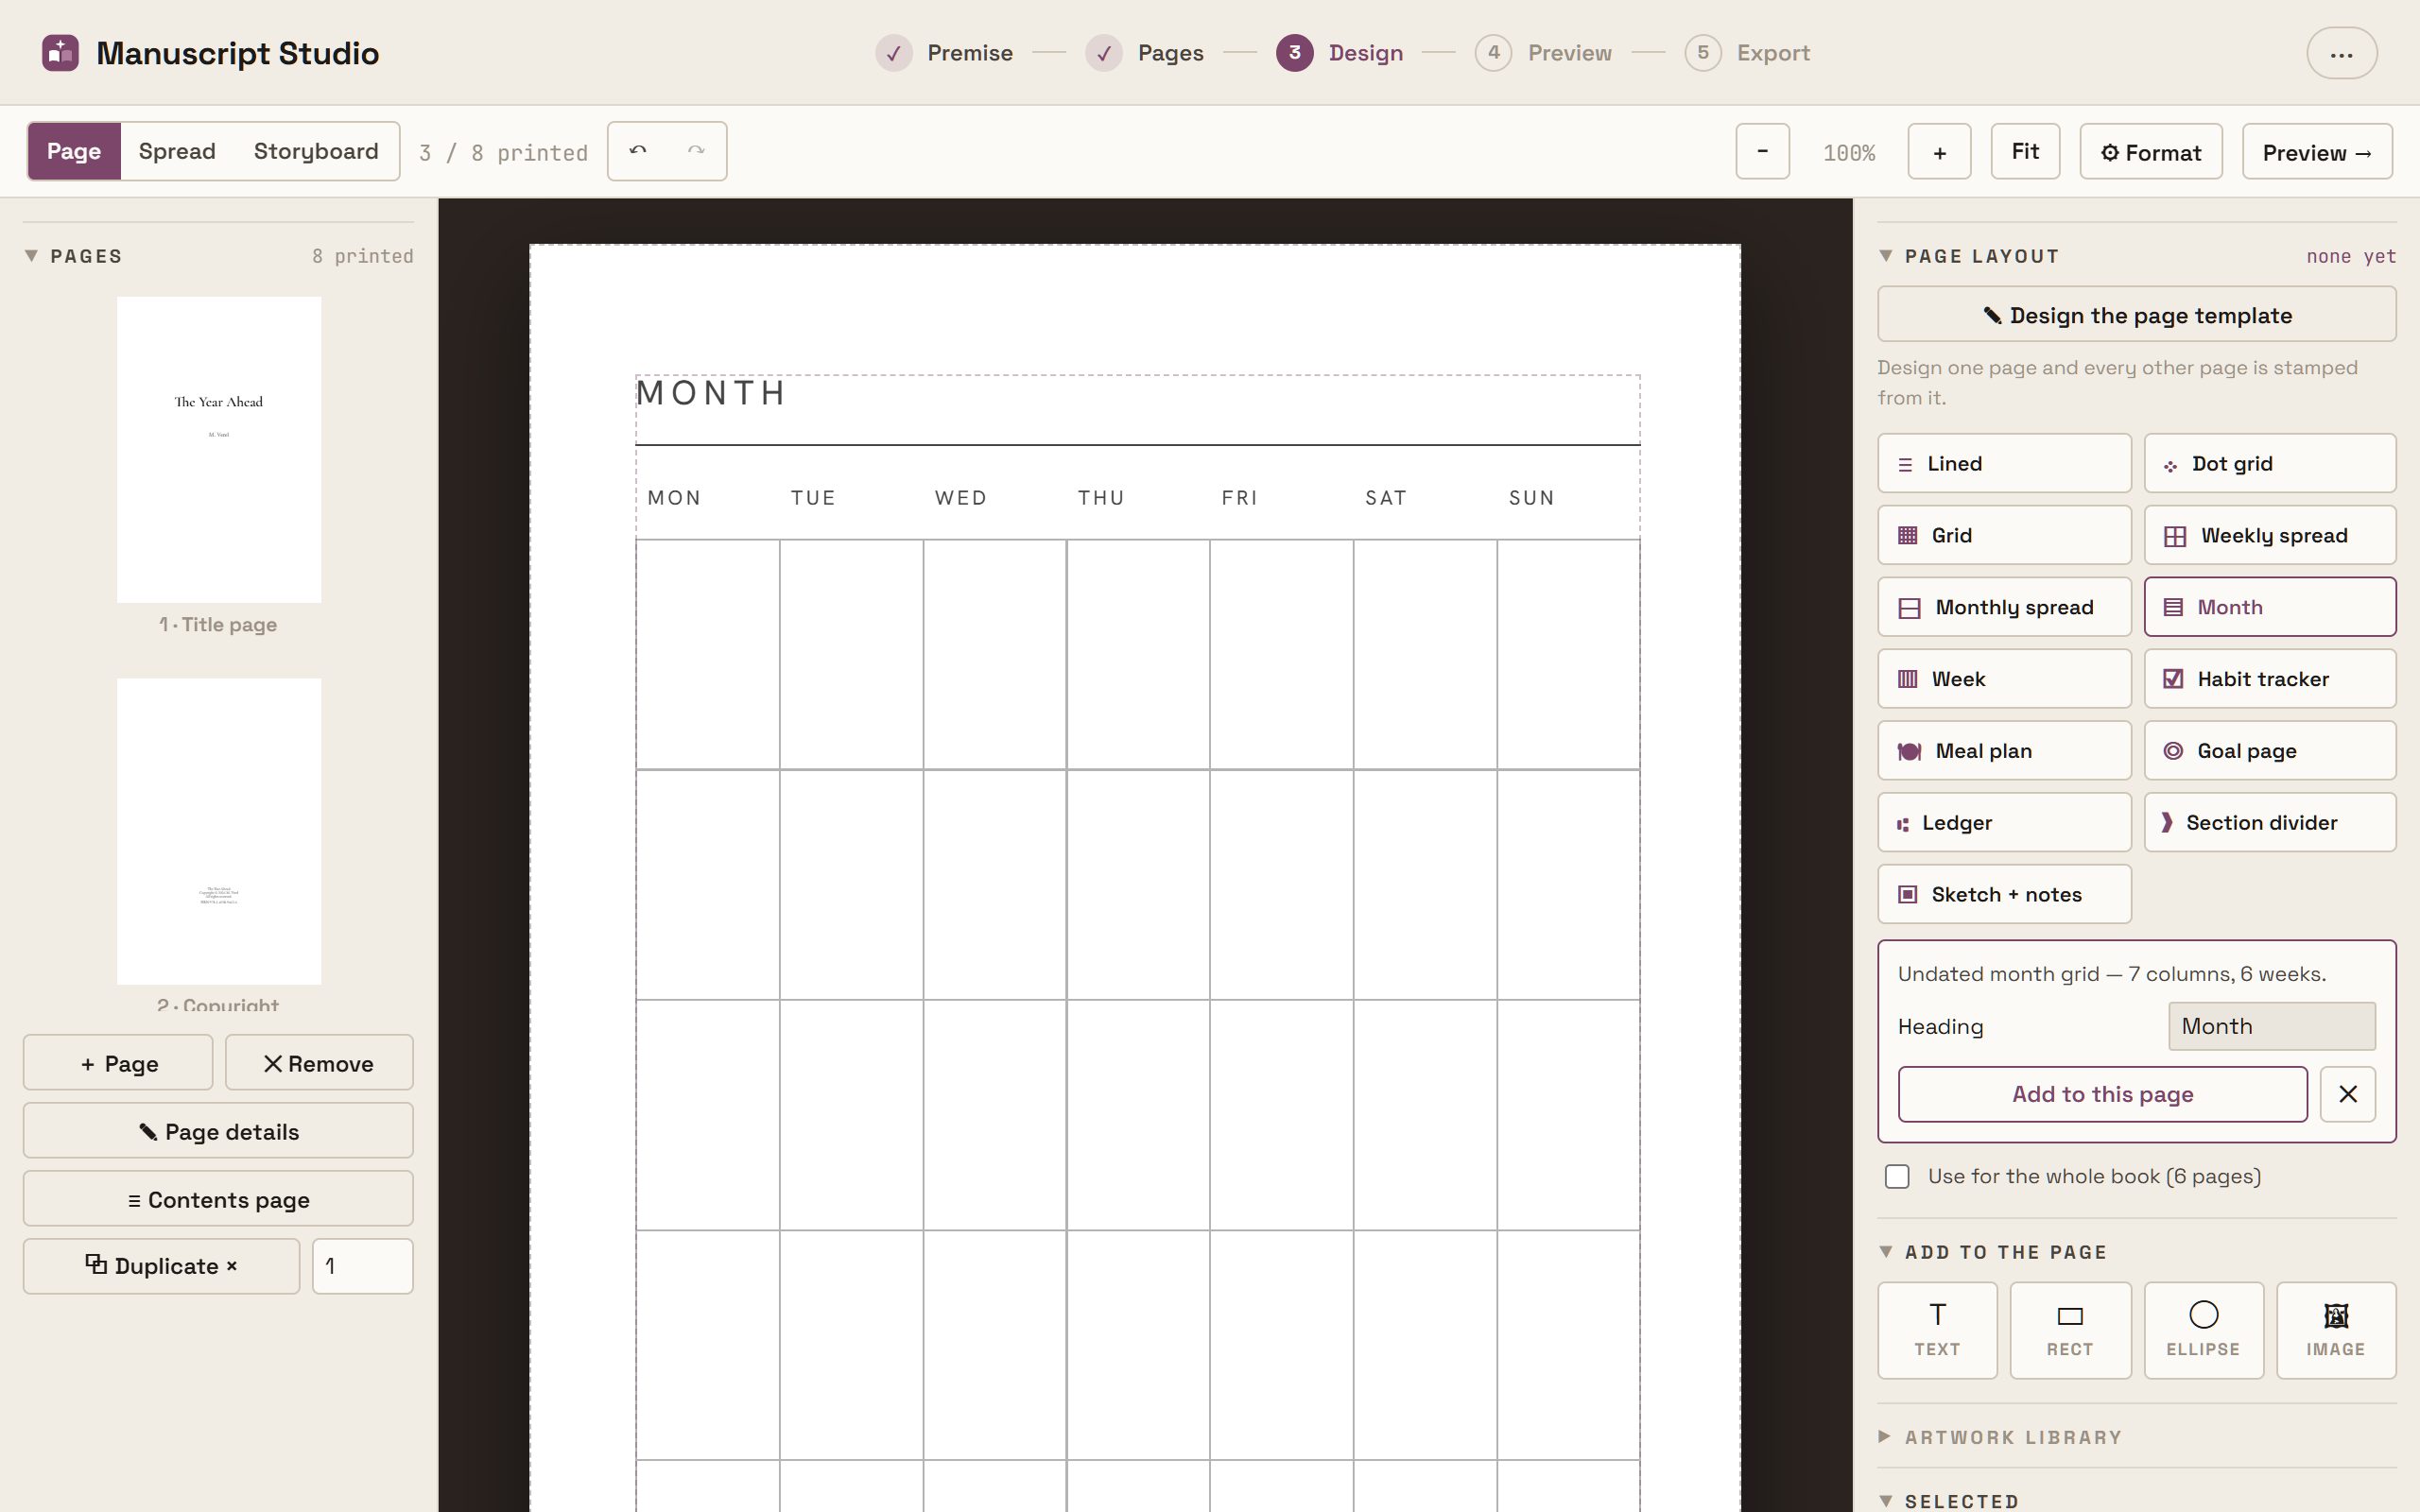Image resolution: width=2420 pixels, height=1512 pixels.
Task: Add a Rect shape to the page
Action: coord(2070,1331)
